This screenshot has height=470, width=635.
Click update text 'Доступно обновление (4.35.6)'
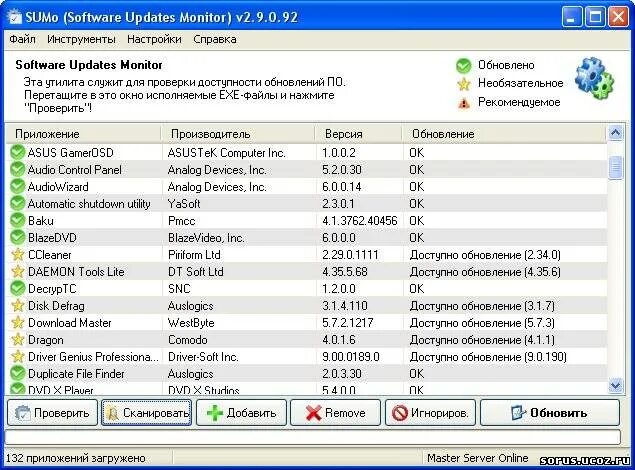click(485, 272)
